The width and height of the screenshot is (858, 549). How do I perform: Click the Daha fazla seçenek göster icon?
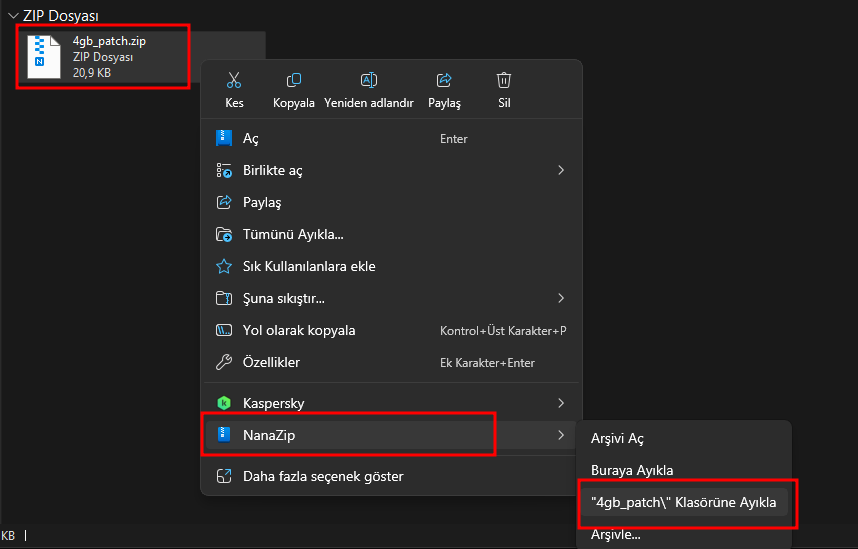click(x=224, y=476)
